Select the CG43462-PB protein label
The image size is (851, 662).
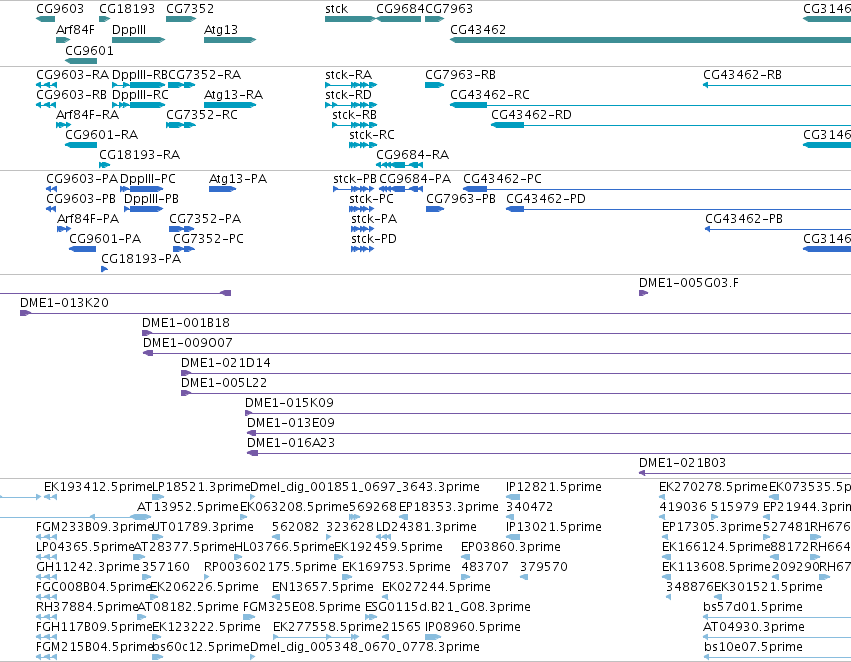point(744,219)
